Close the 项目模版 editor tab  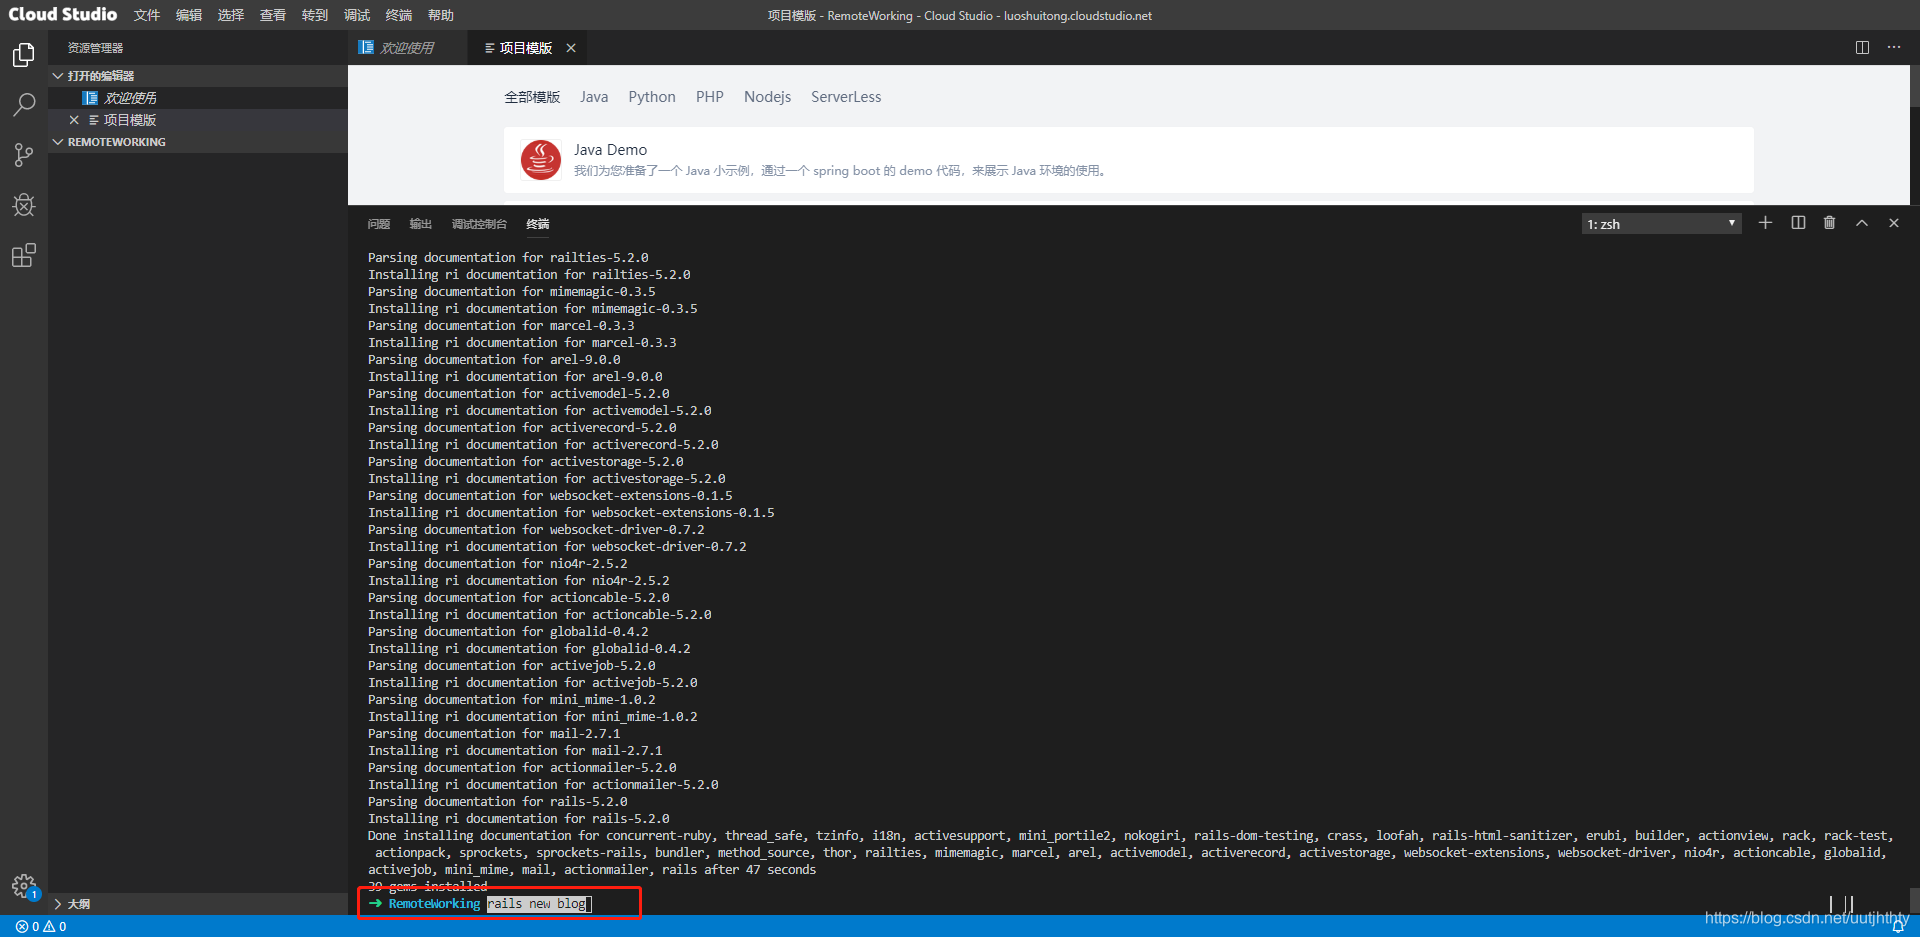(571, 48)
